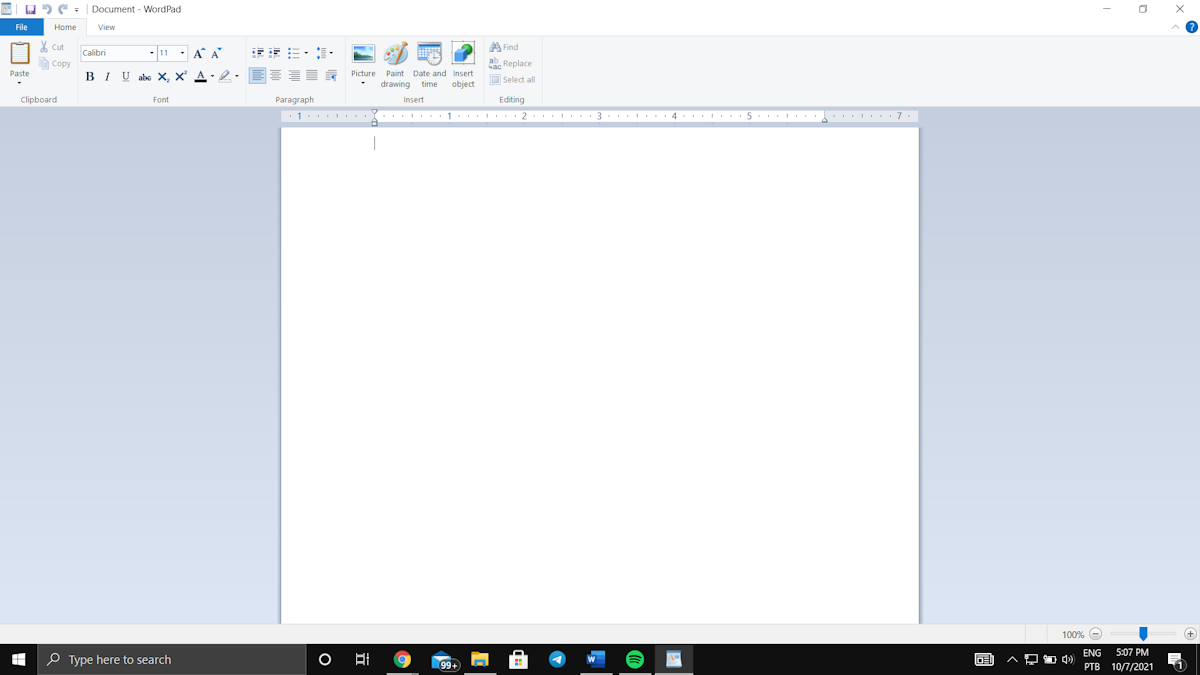The height and width of the screenshot is (675, 1200).
Task: Open the File menu
Action: click(x=21, y=27)
